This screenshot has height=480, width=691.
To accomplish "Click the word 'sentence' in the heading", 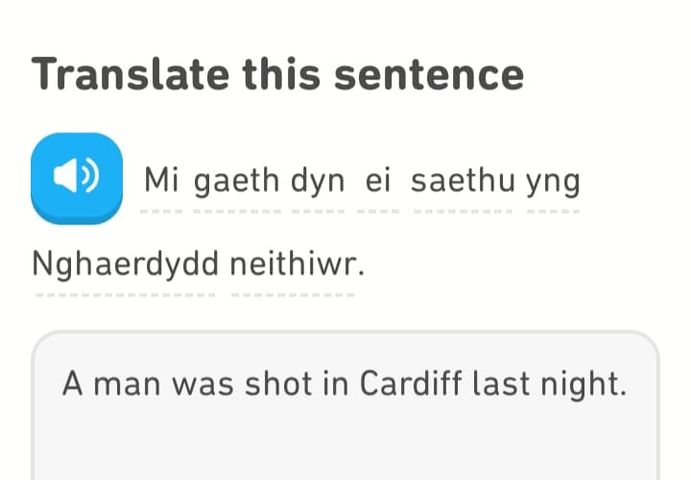I will pyautogui.click(x=429, y=75).
